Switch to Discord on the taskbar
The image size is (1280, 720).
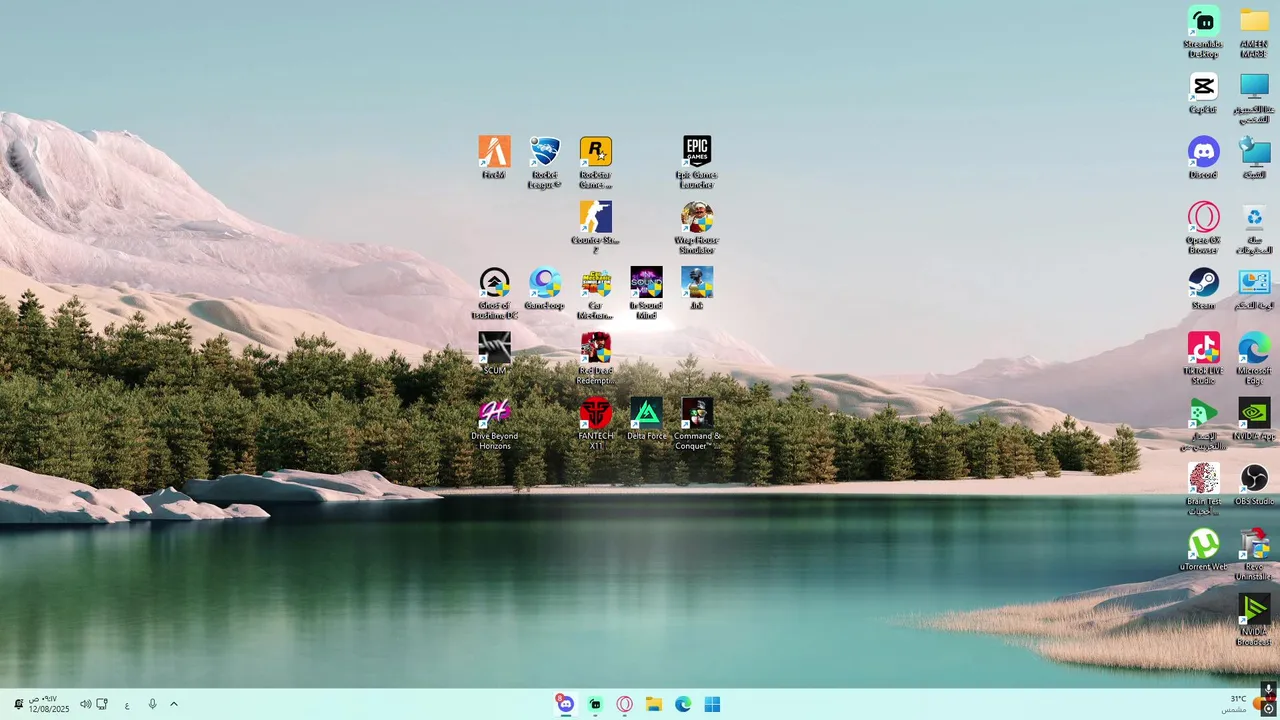[x=566, y=704]
